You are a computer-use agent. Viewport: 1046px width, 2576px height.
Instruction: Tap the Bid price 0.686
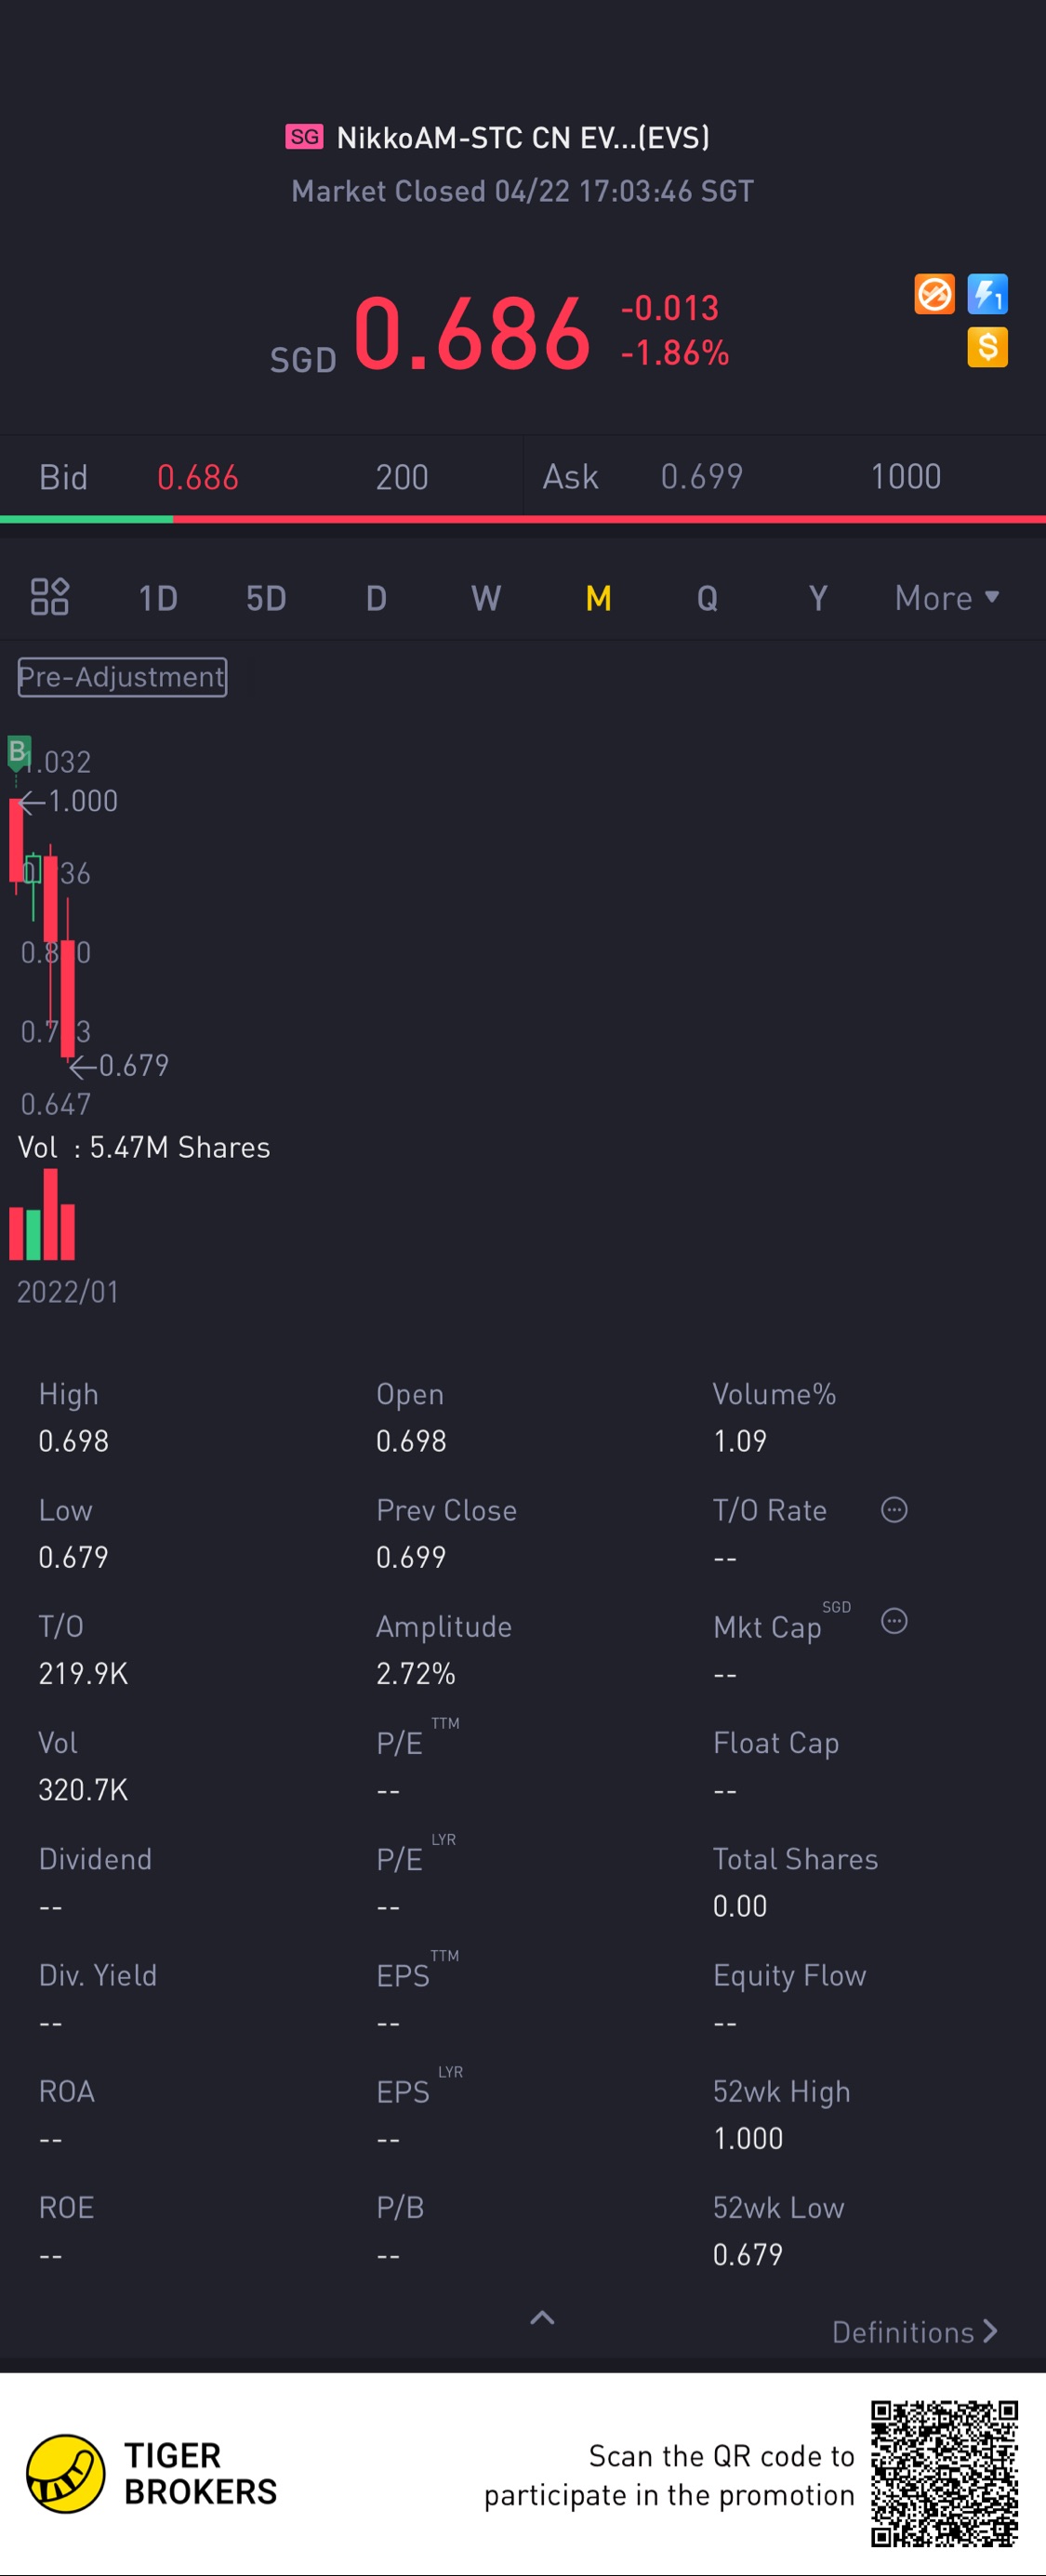pos(198,477)
